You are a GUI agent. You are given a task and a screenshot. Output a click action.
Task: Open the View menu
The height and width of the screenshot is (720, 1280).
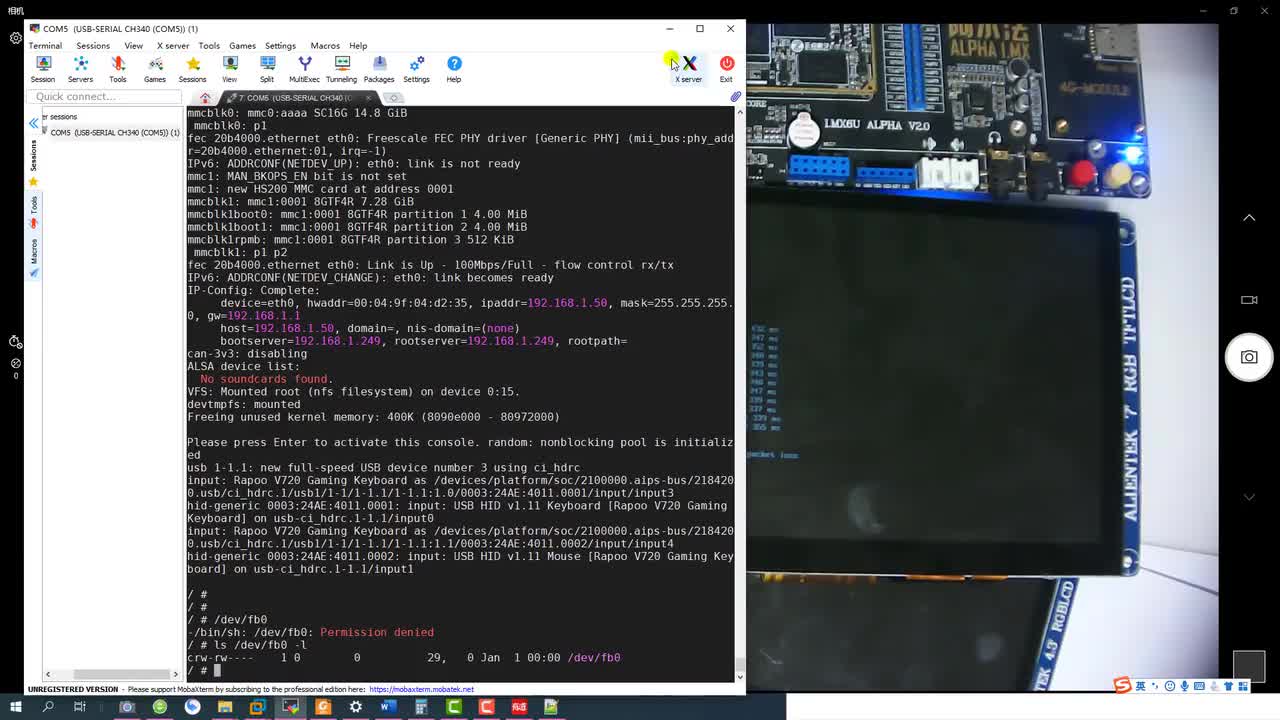pos(133,45)
